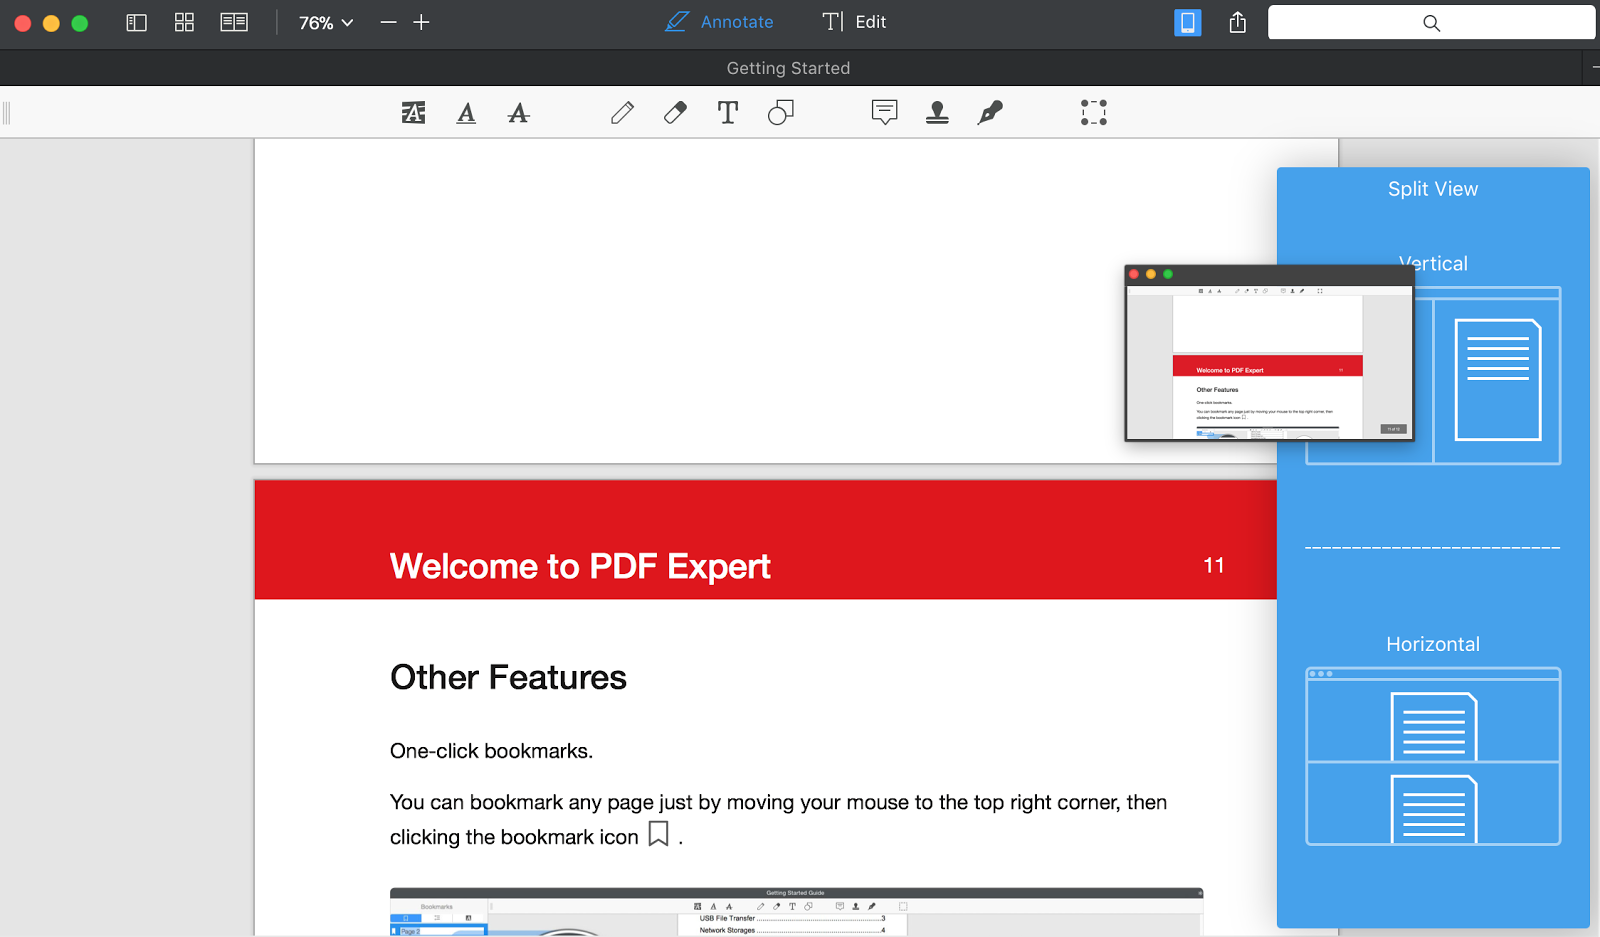Switch to the Annotate tab
The width and height of the screenshot is (1600, 937).
coord(720,22)
